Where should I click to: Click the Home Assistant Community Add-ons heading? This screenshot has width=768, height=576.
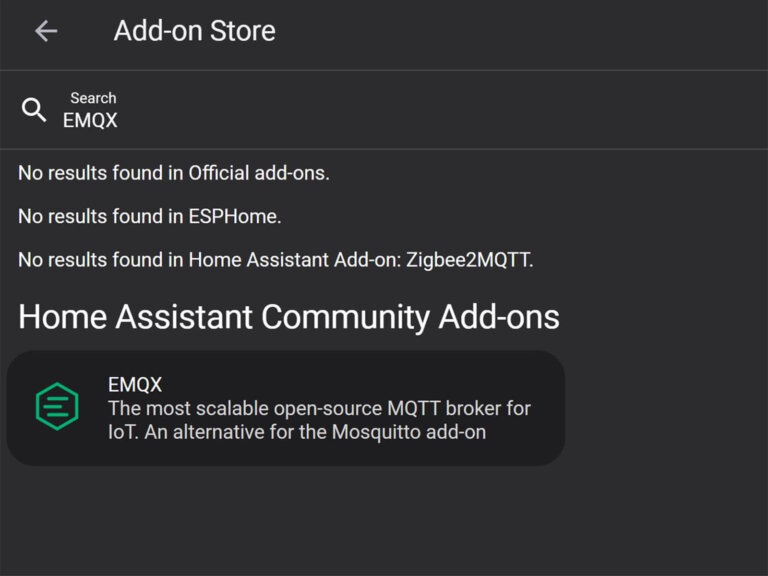click(289, 317)
